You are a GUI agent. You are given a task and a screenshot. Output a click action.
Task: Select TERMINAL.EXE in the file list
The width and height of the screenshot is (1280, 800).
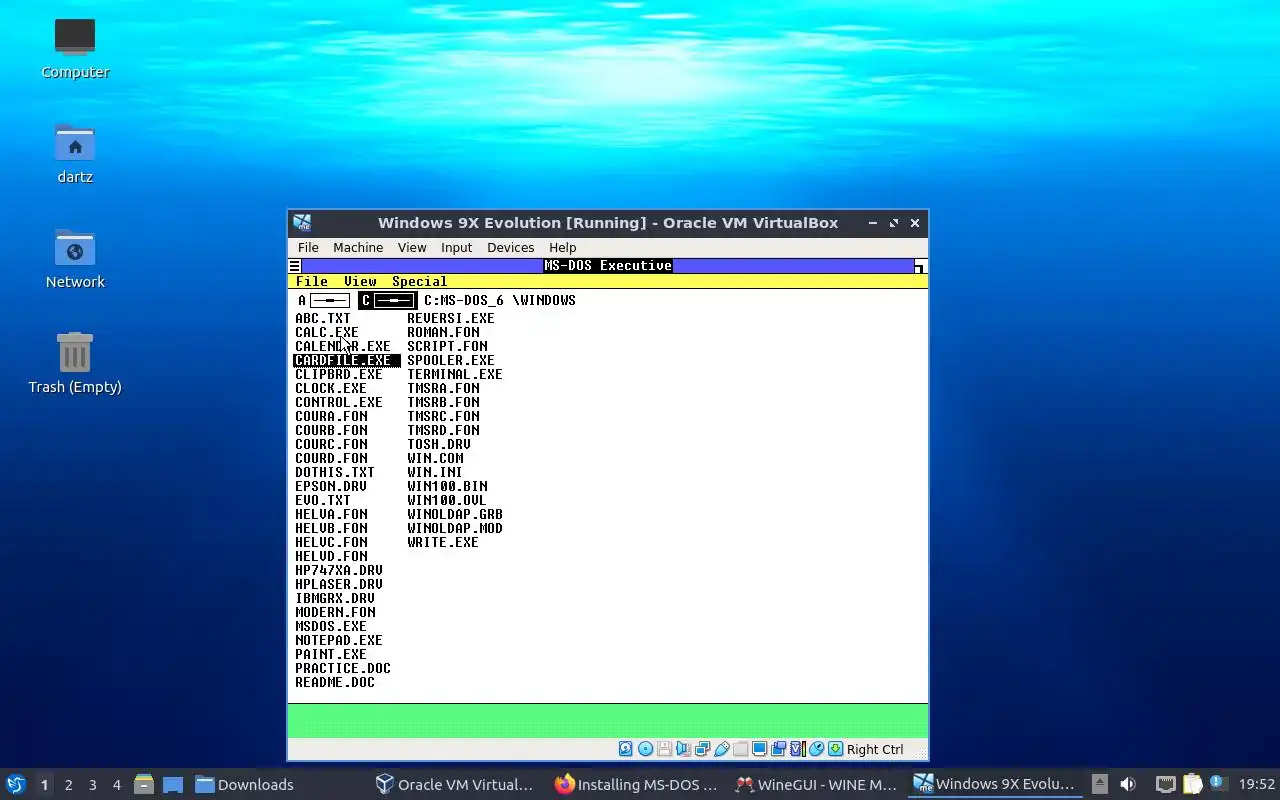pos(454,374)
